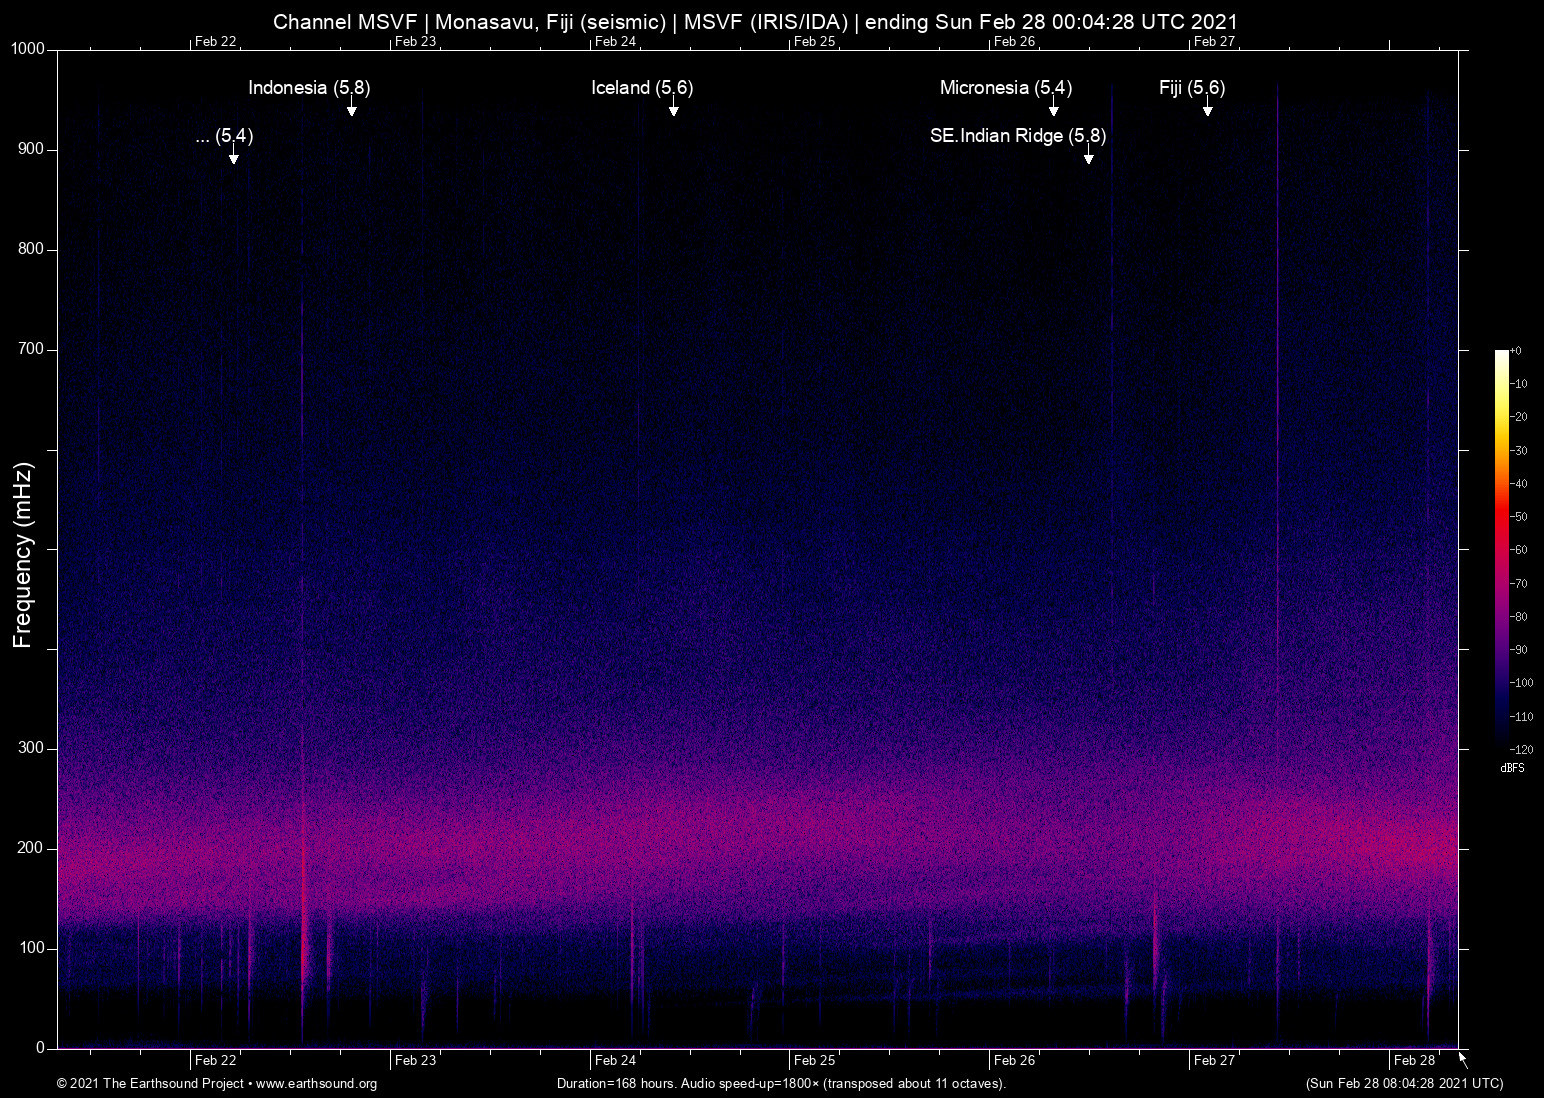This screenshot has width=1544, height=1098.
Task: Click the arrow marker under Fiji (5.6)
Action: pyautogui.click(x=1208, y=108)
